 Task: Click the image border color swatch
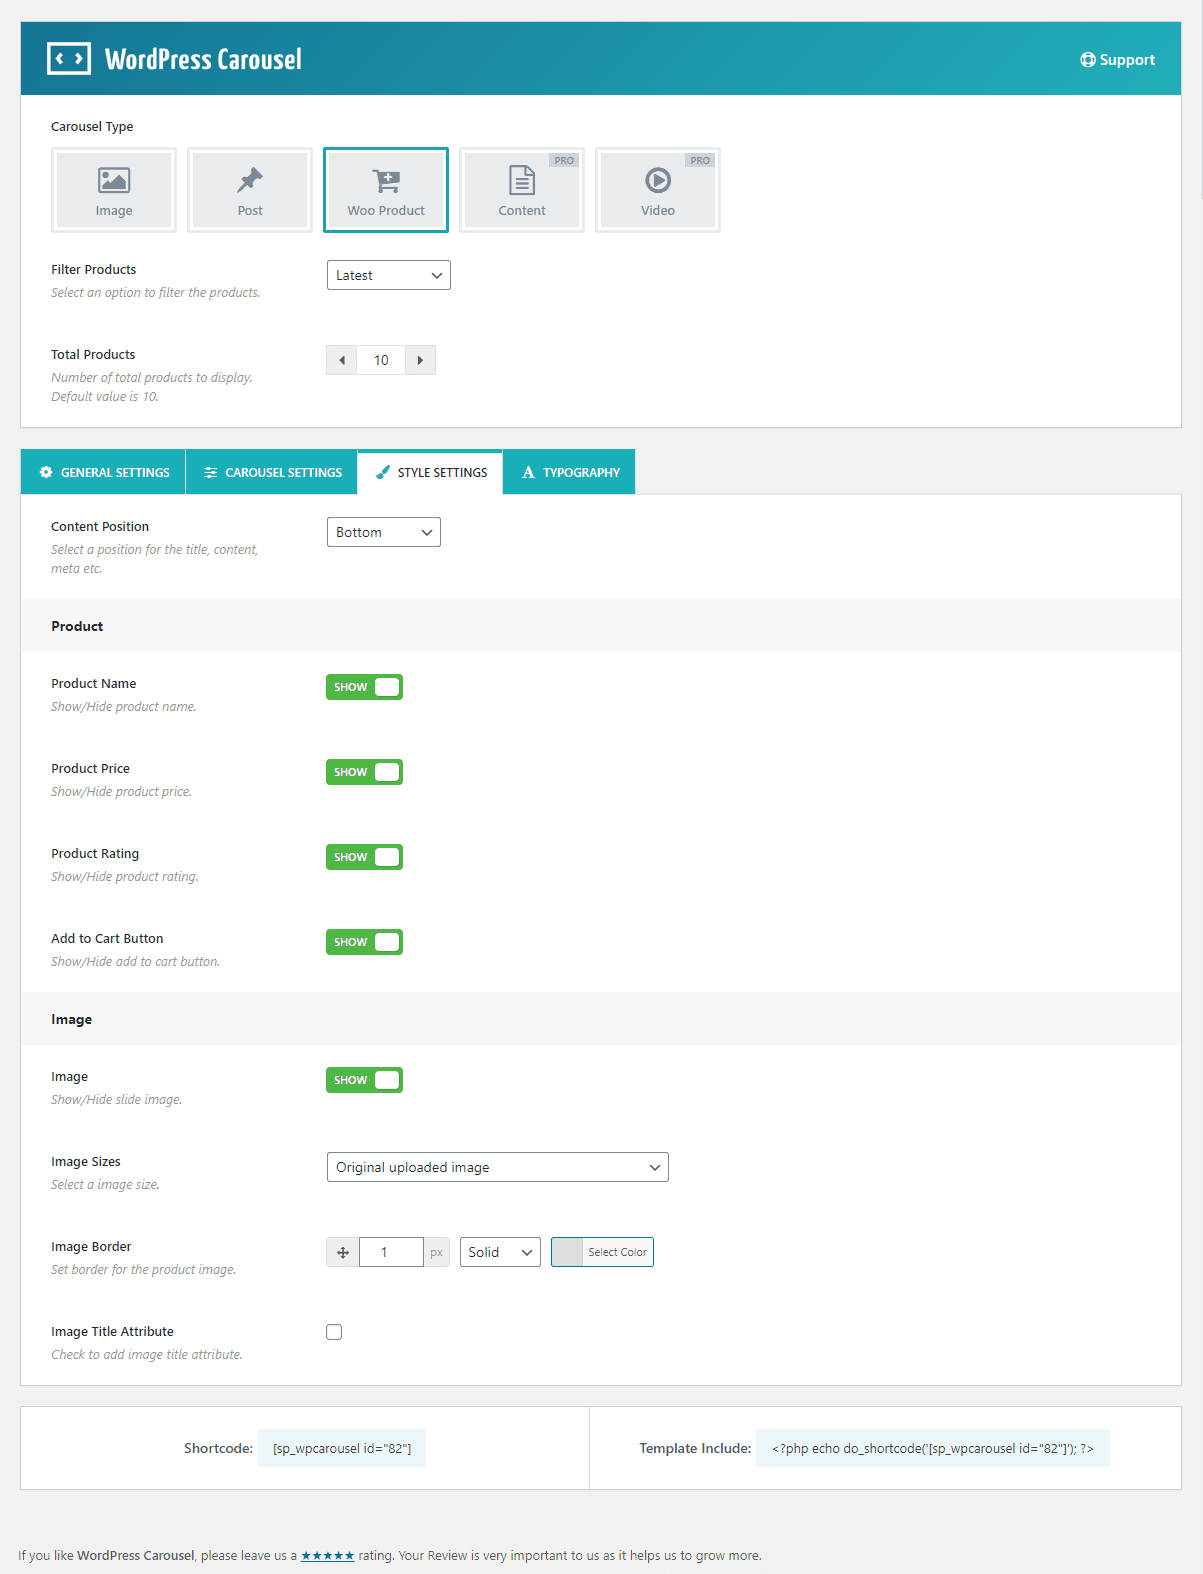click(x=567, y=1252)
